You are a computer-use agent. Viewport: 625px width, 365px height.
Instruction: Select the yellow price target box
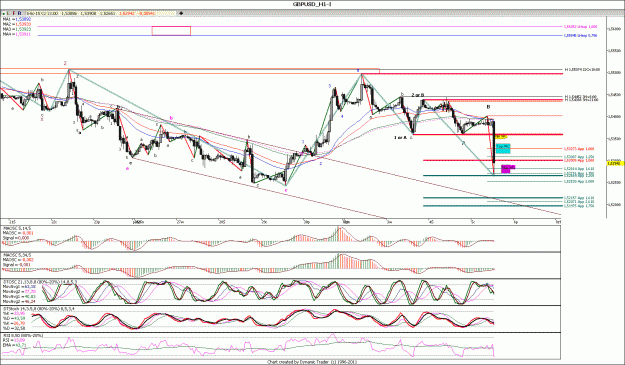pyautogui.click(x=501, y=137)
